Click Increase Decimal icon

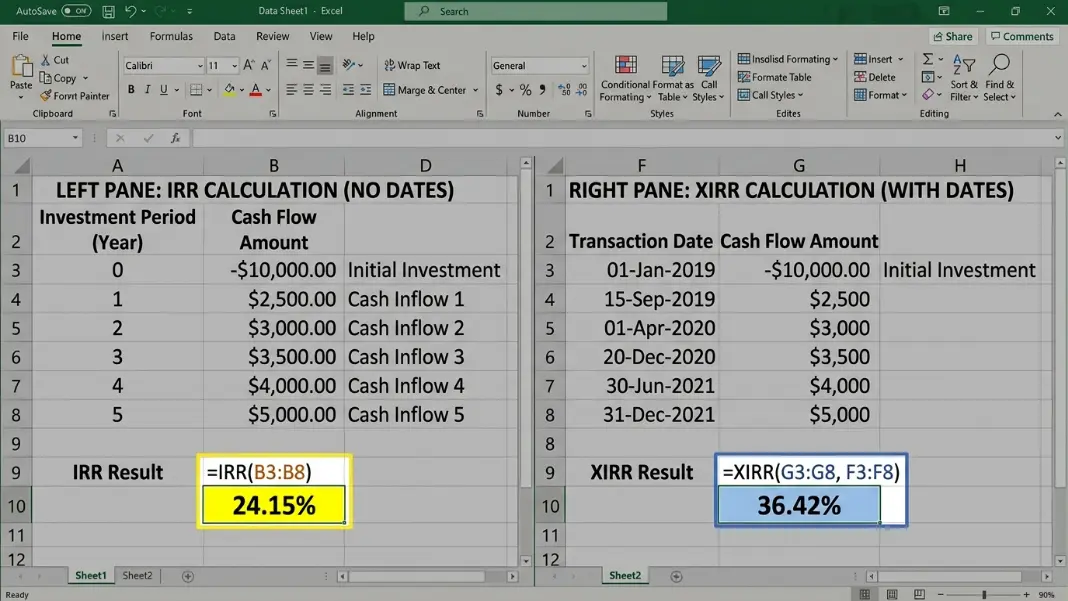[x=564, y=90]
